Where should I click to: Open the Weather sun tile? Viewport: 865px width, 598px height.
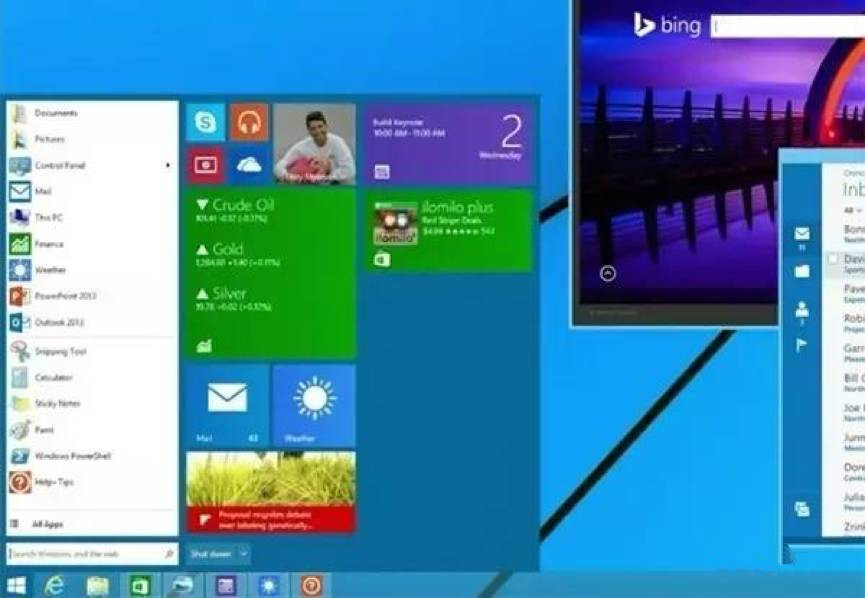pyautogui.click(x=314, y=404)
